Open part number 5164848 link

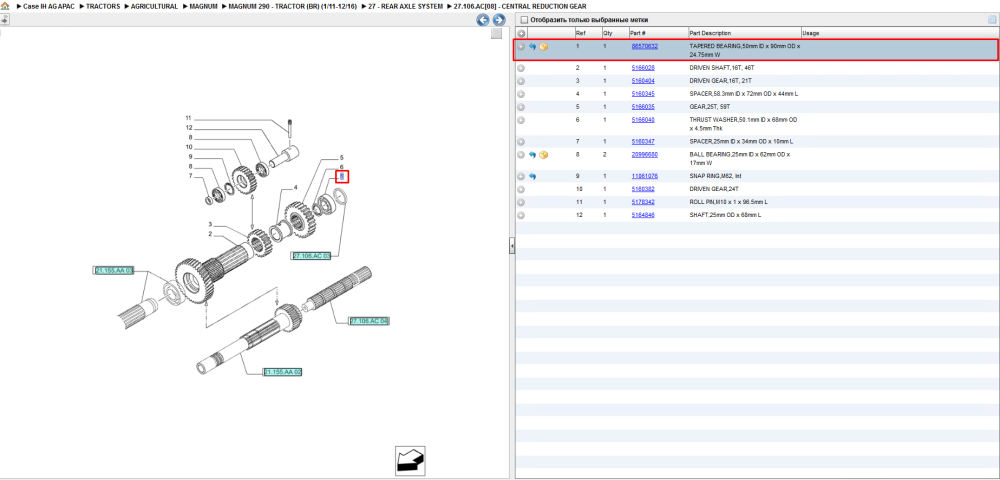pos(643,215)
